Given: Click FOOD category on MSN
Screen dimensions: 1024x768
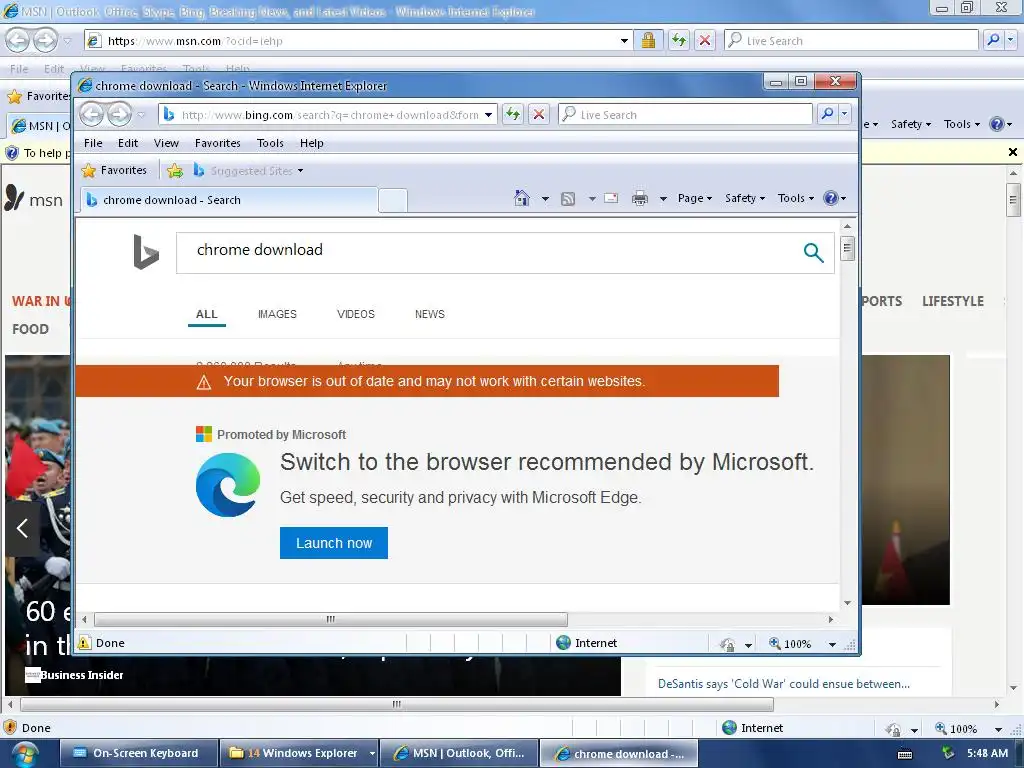Looking at the screenshot, I should click(x=30, y=329).
